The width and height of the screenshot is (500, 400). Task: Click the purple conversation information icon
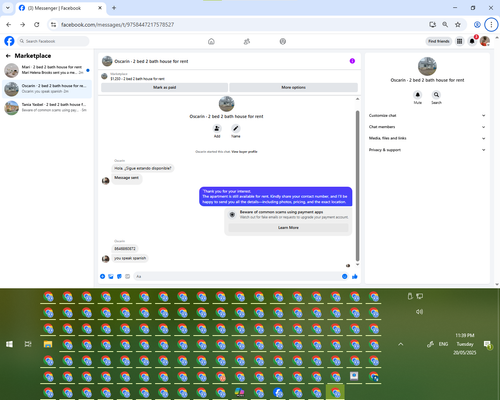pyautogui.click(x=352, y=61)
